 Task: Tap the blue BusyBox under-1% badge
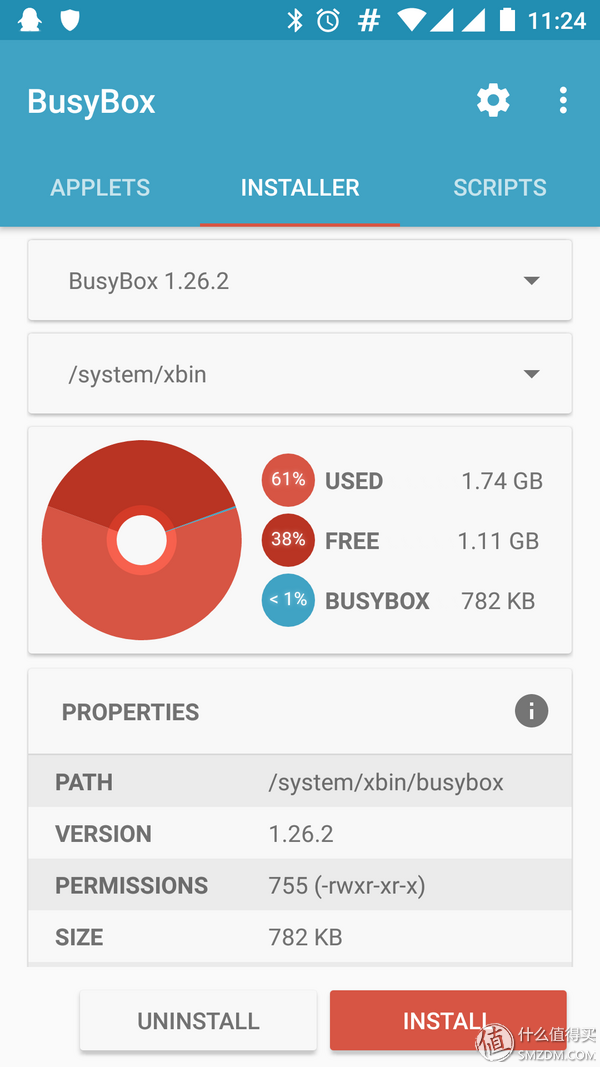click(x=288, y=600)
